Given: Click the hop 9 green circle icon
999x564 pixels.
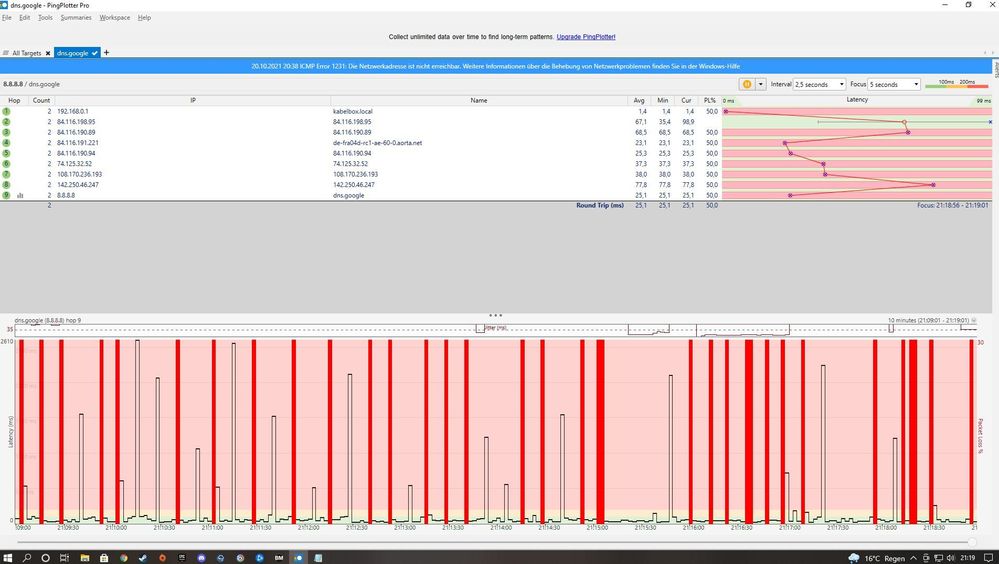Looking at the screenshot, I should point(6,195).
